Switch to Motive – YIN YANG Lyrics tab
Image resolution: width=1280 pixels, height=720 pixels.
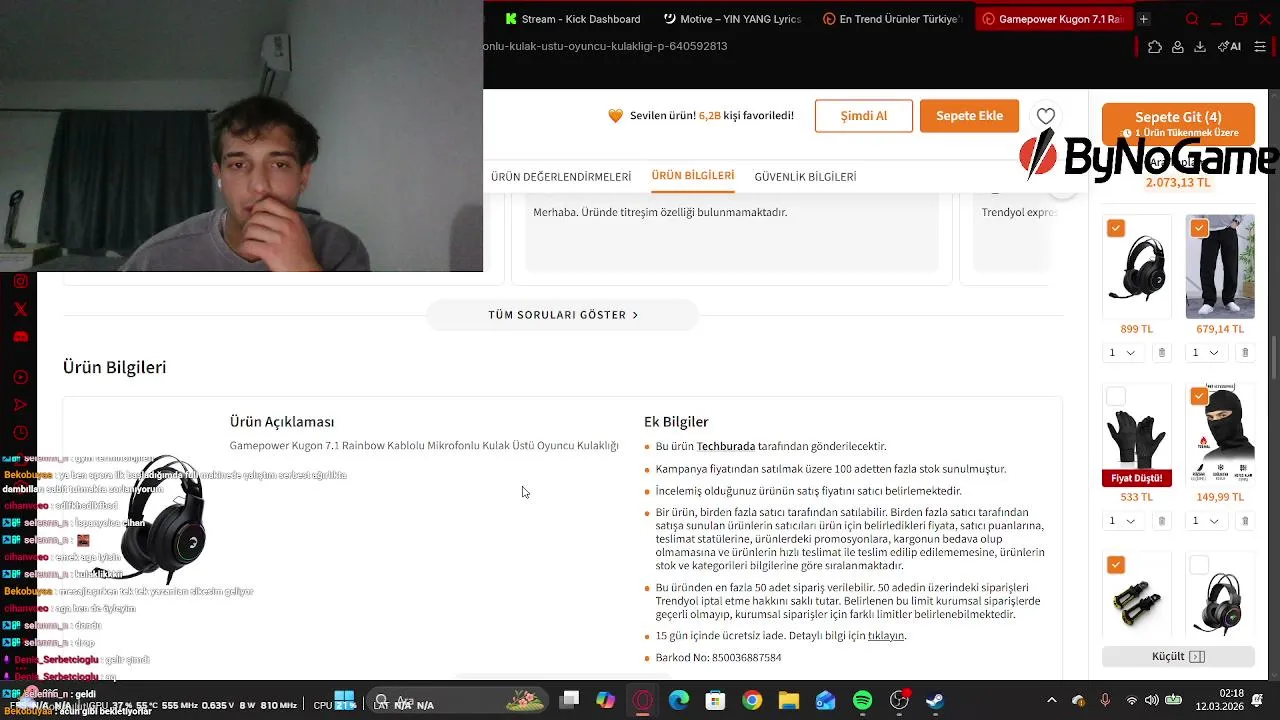point(732,19)
